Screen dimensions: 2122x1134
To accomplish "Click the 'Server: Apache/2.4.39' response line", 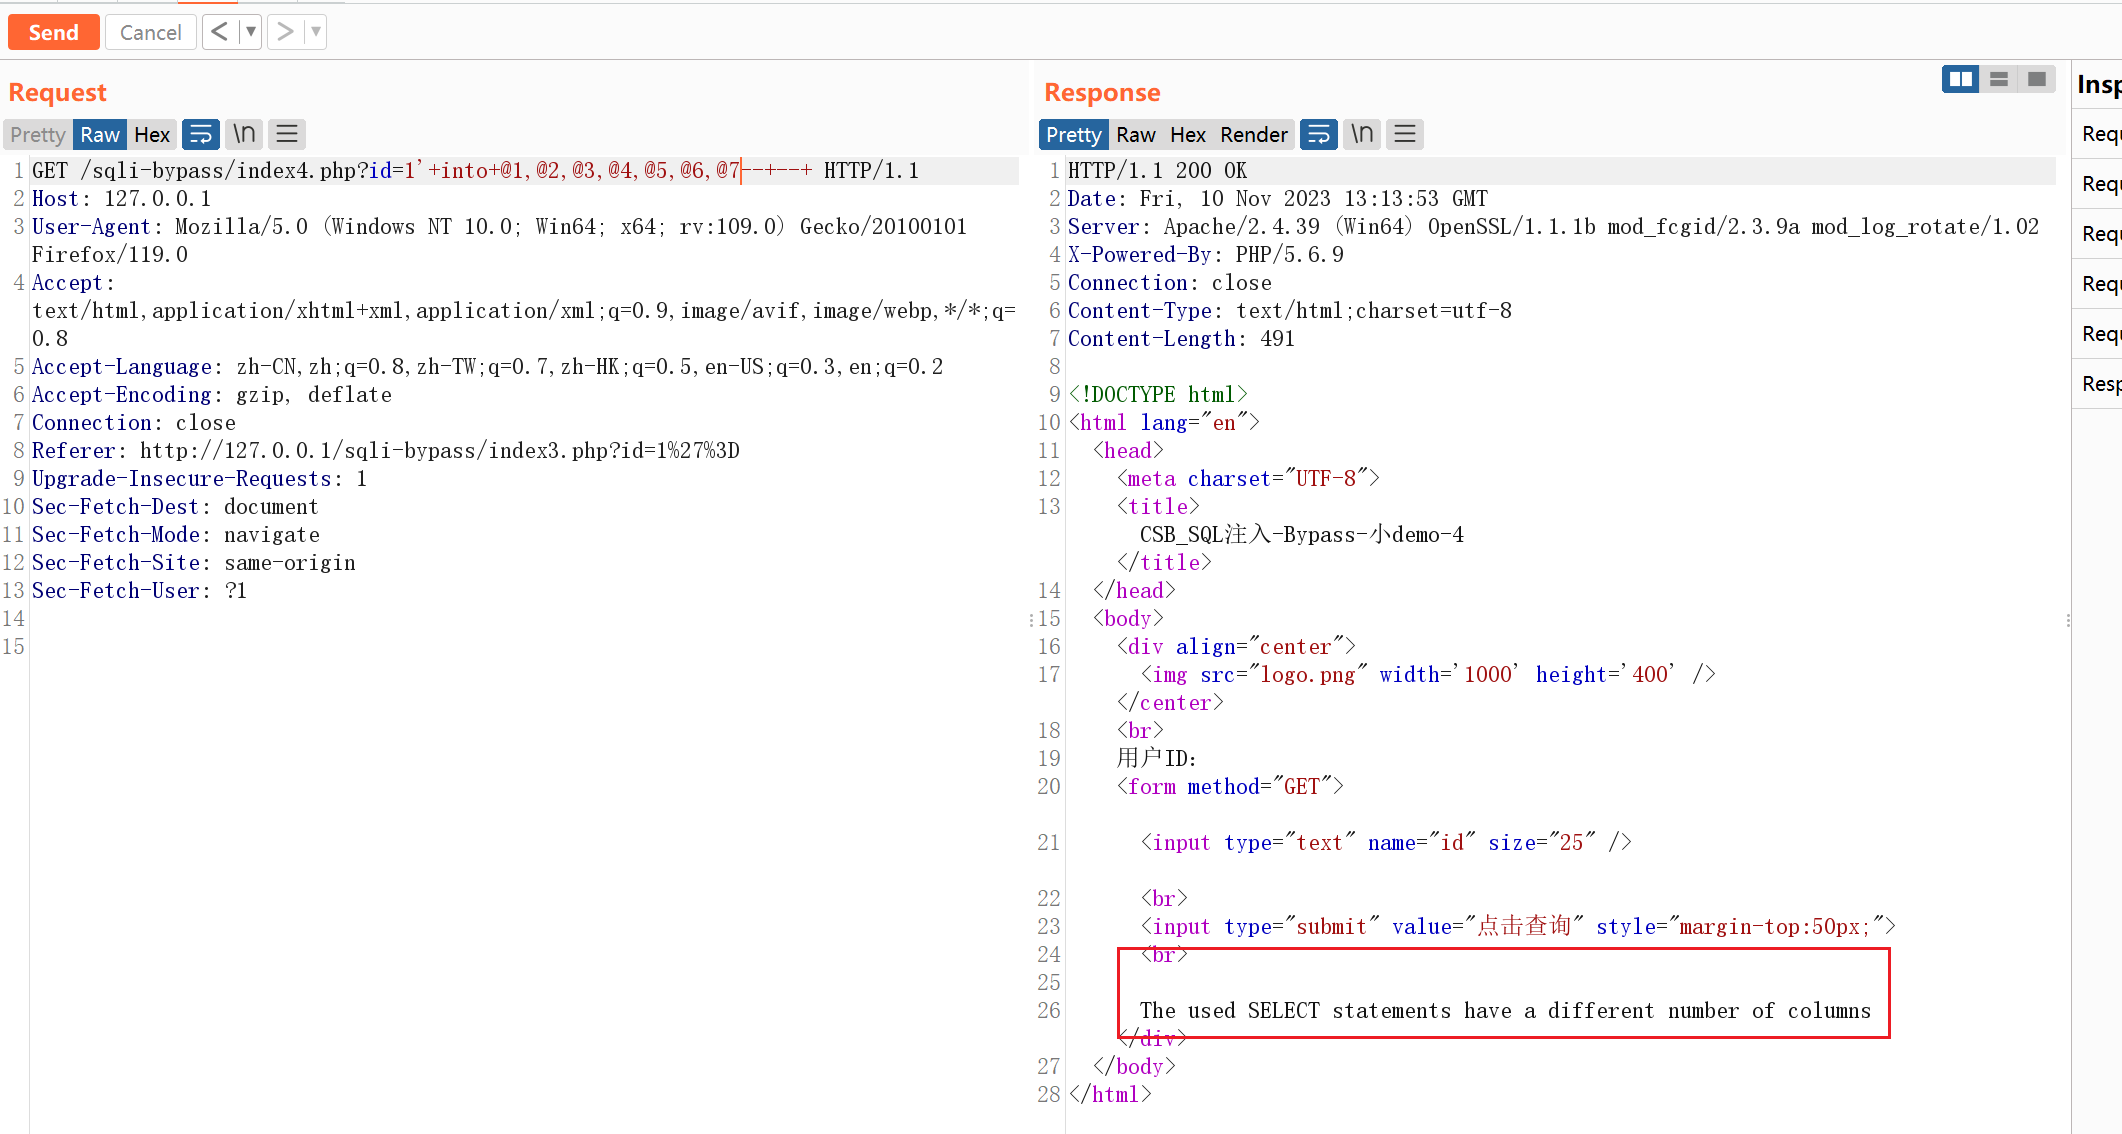I will (1553, 227).
